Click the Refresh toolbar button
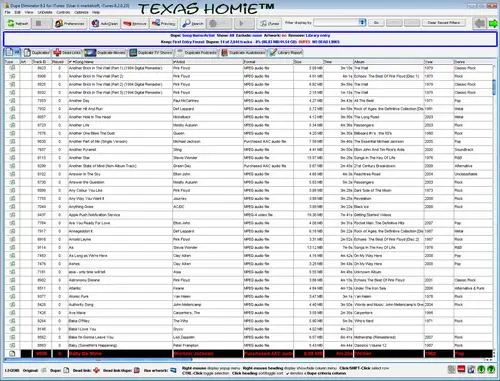 [18, 24]
